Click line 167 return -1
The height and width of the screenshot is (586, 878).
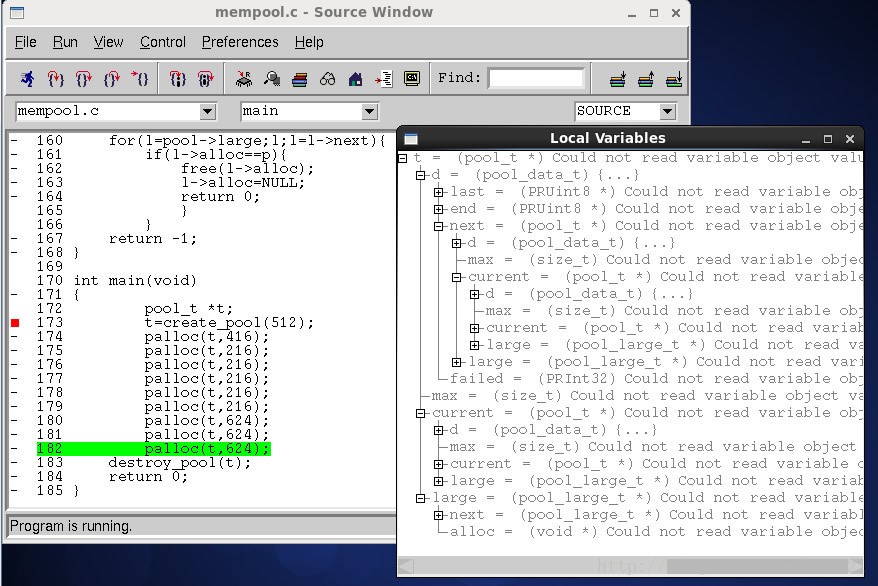(x=153, y=238)
